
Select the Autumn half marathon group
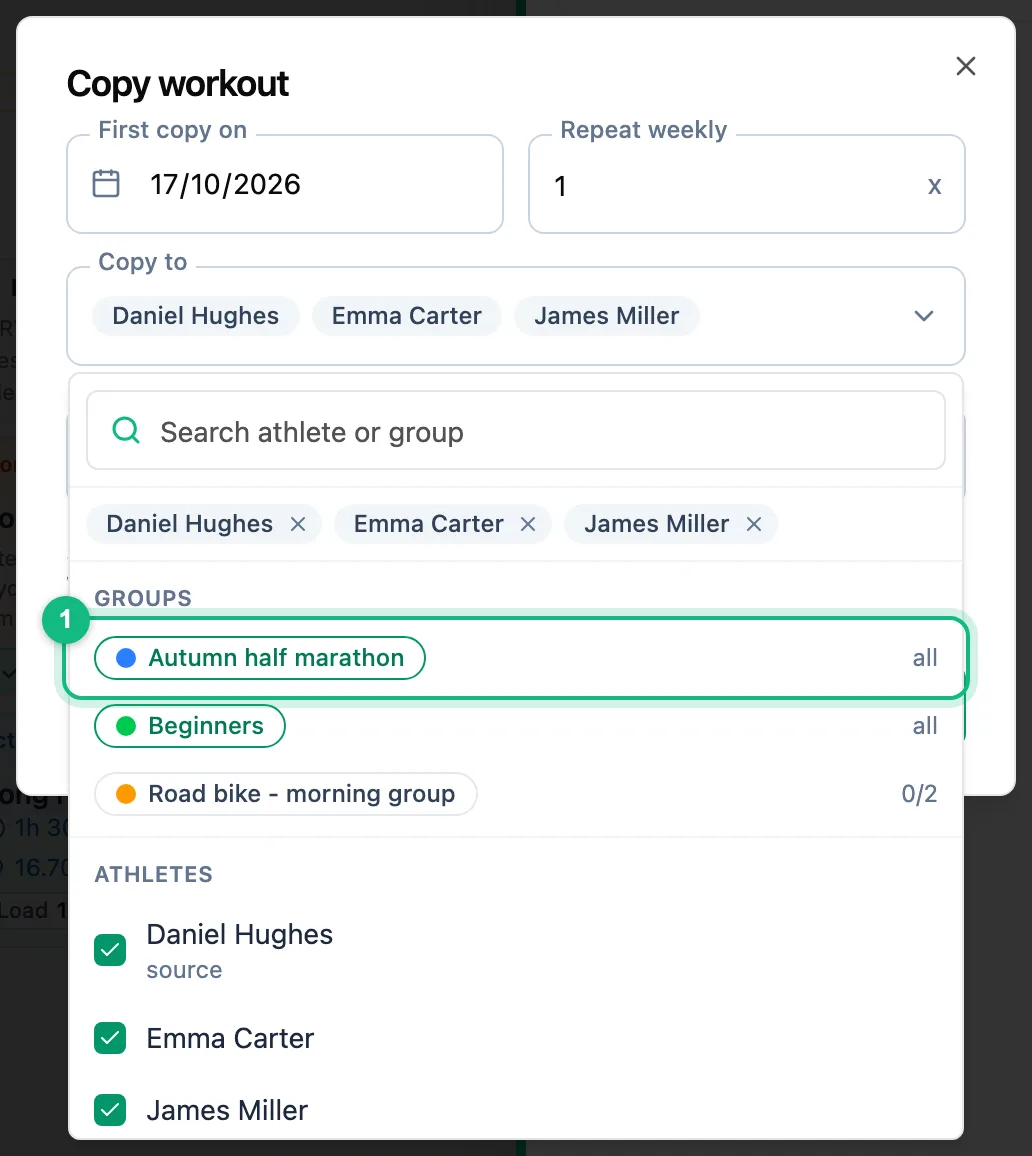click(259, 658)
